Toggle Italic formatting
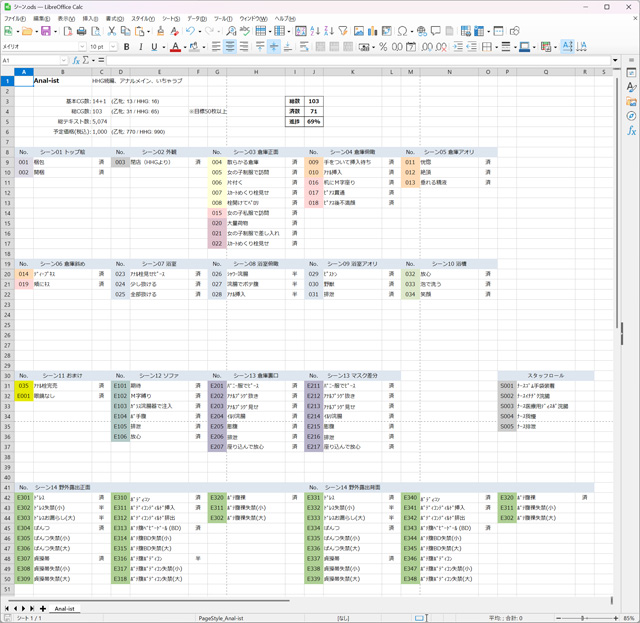Image resolution: width=640 pixels, height=623 pixels. pos(141,47)
